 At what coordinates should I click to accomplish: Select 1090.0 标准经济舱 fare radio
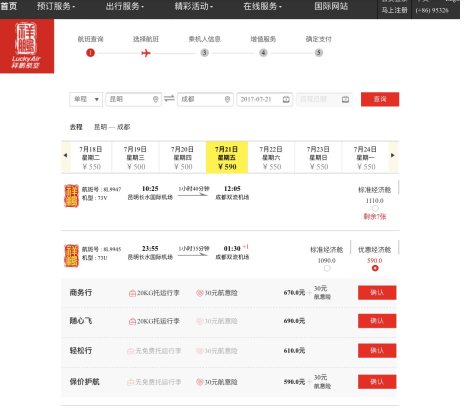point(327,268)
